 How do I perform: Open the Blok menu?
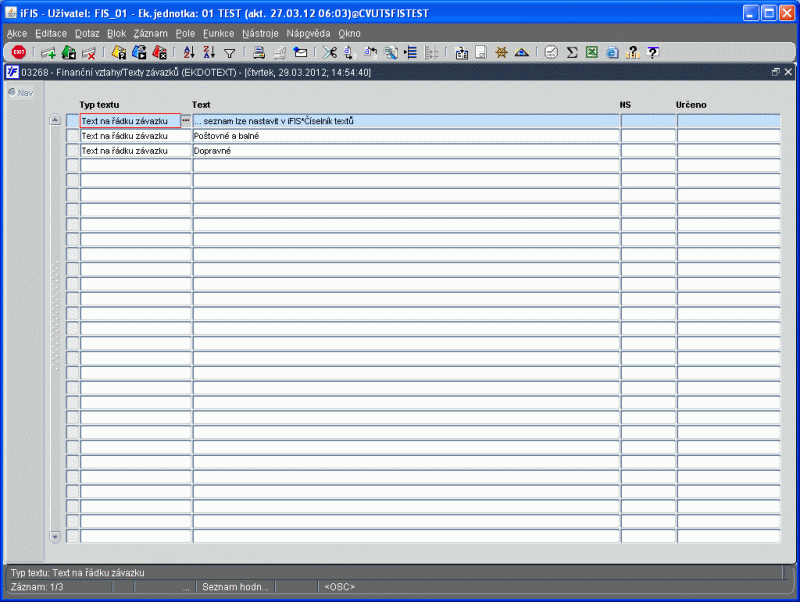(116, 34)
